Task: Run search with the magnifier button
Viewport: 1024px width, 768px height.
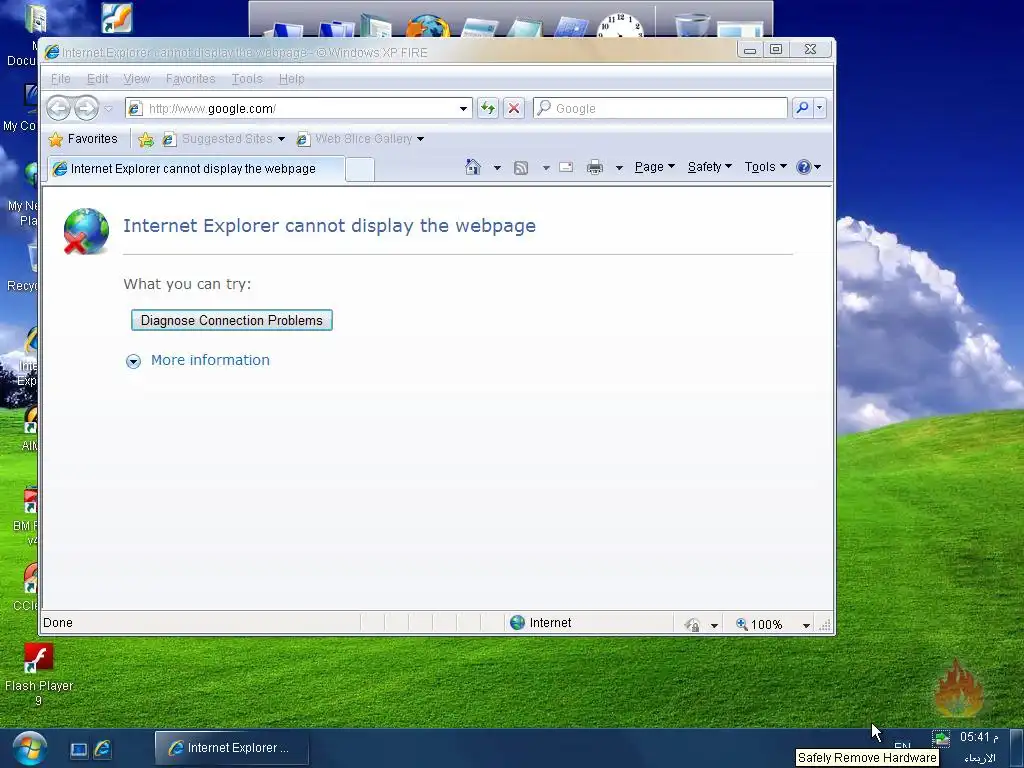Action: click(x=801, y=108)
